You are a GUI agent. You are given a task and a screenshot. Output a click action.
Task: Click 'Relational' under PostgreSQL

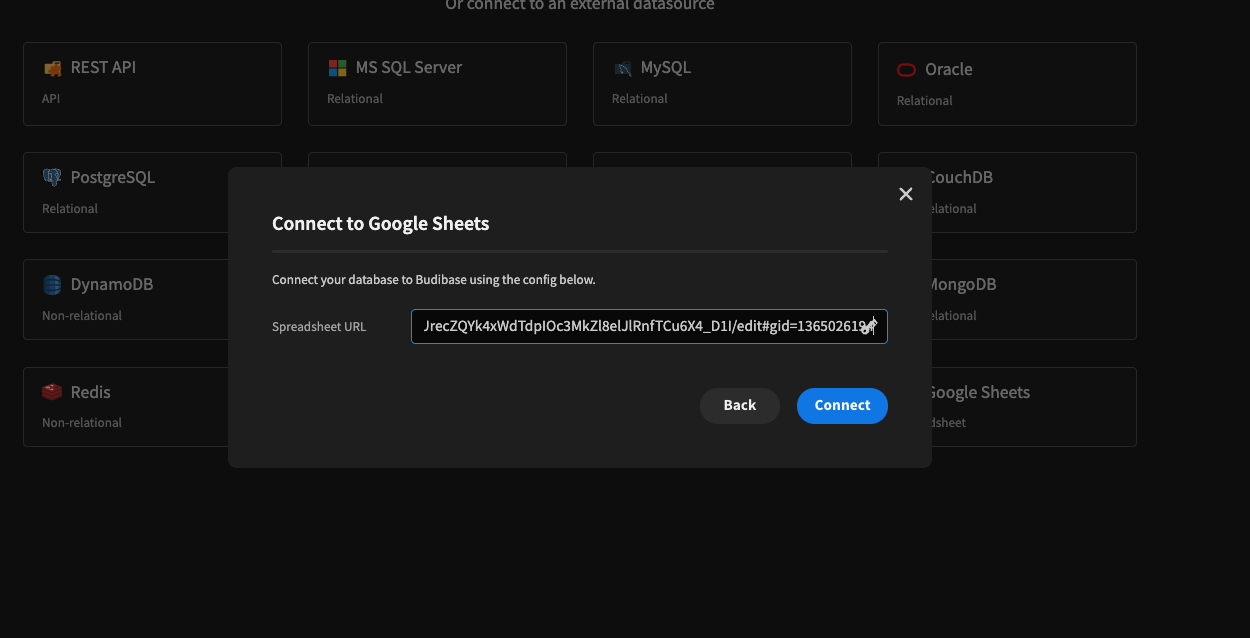click(70, 208)
